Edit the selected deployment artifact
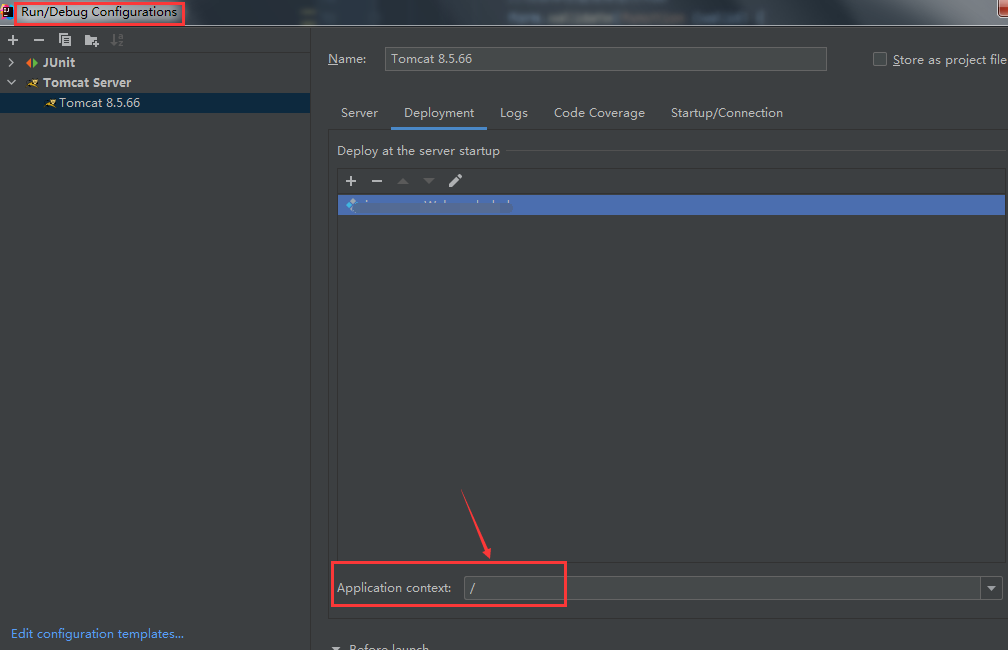 [455, 181]
